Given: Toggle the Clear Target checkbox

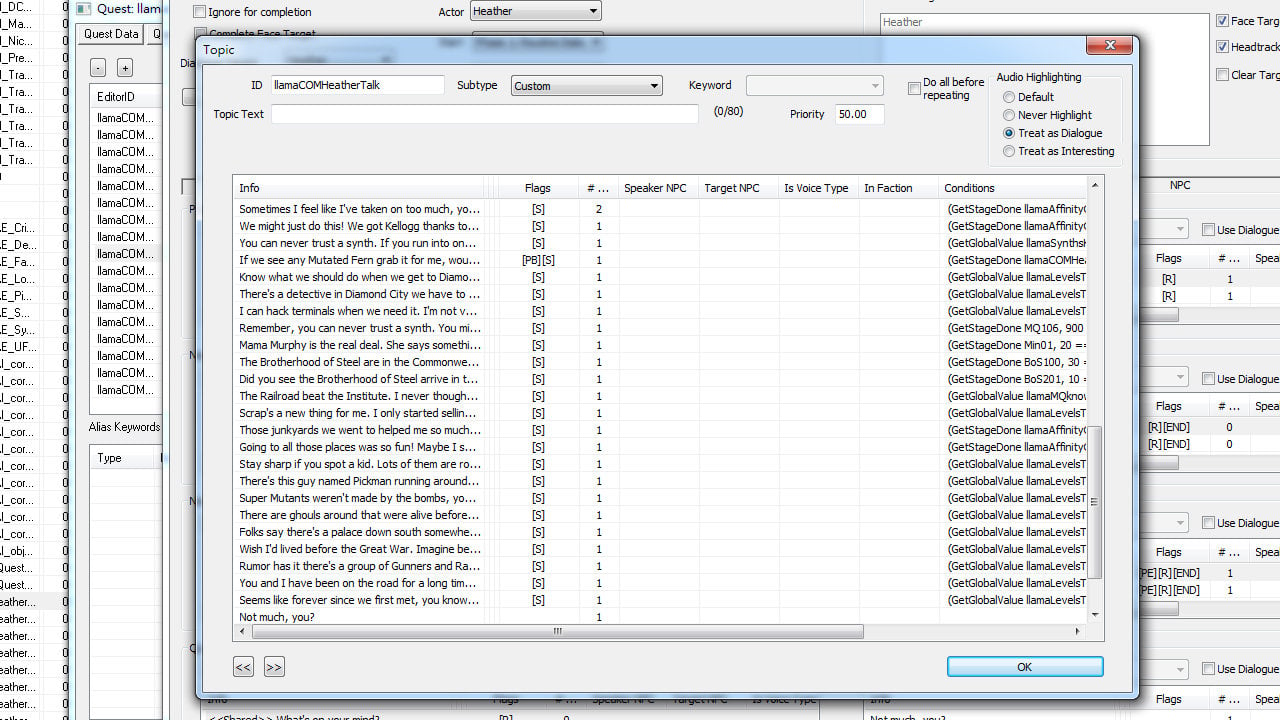Looking at the screenshot, I should pyautogui.click(x=1222, y=75).
